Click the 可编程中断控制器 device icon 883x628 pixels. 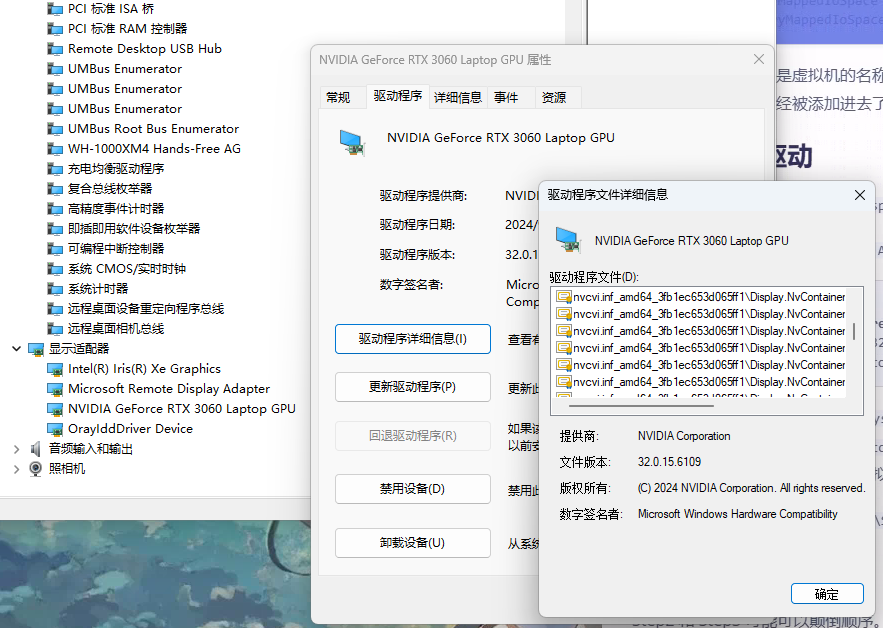click(55, 250)
